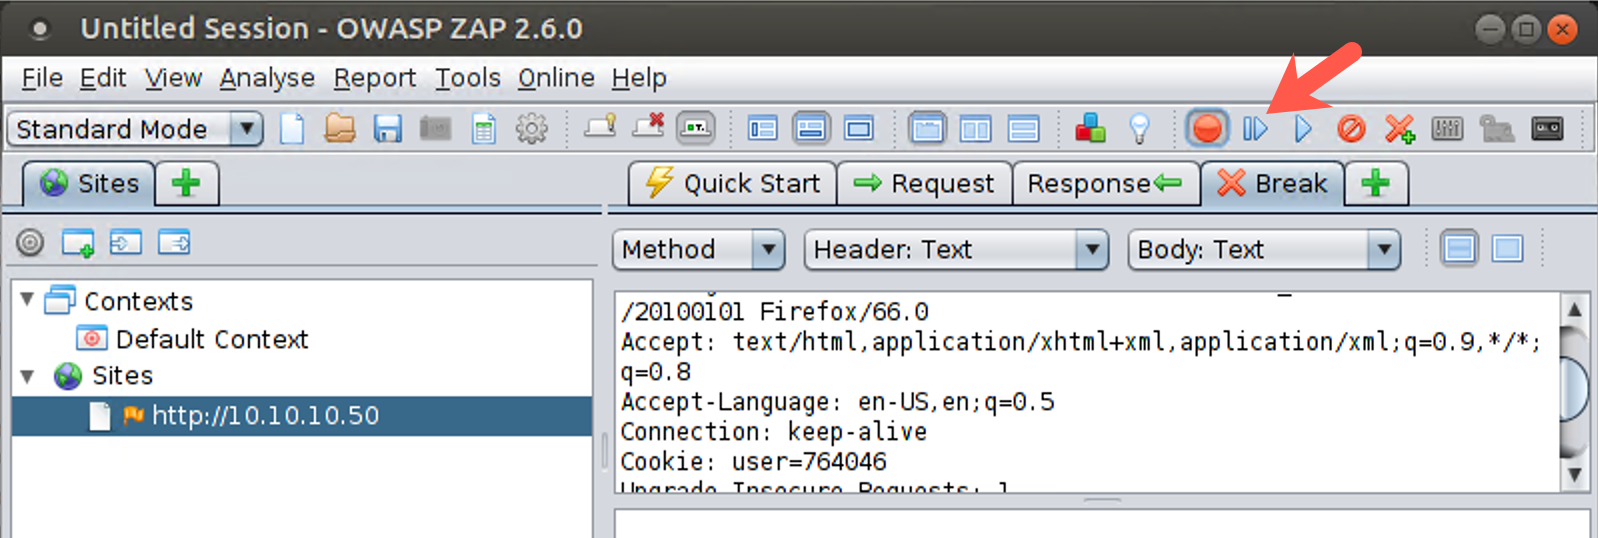Click Submit and step to next request
Screen dimensions: 1598x538
click(x=1255, y=129)
